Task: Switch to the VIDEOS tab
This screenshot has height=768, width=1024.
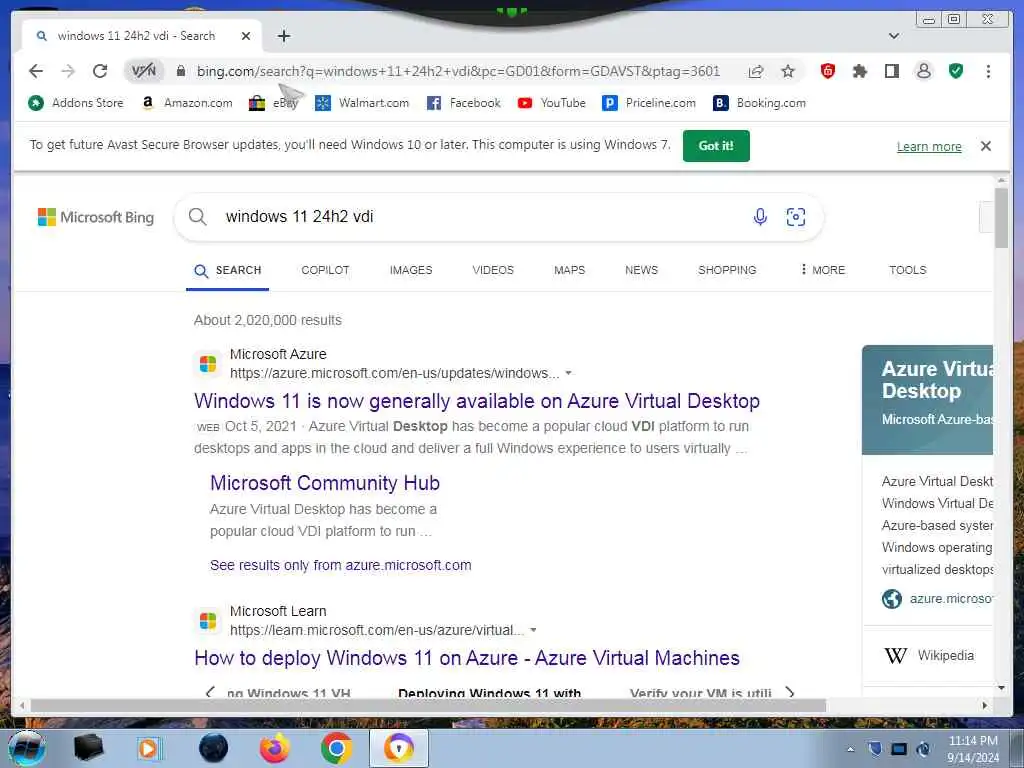Action: [x=493, y=270]
